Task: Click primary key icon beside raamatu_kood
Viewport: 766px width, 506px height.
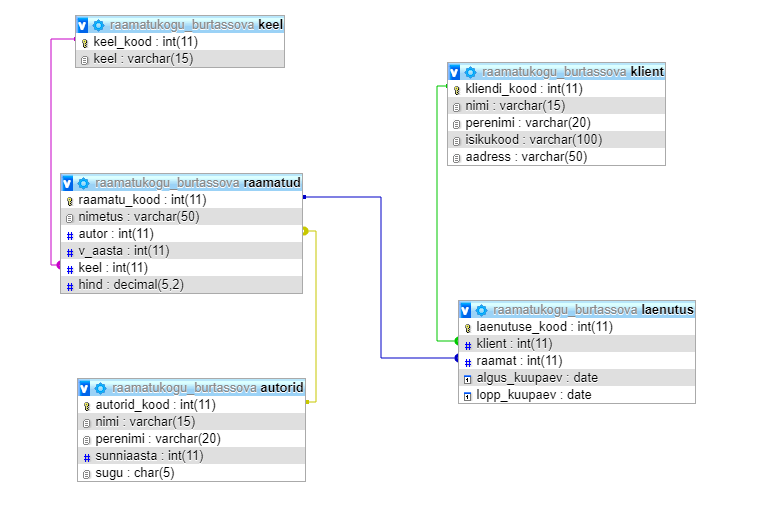Action: point(70,200)
